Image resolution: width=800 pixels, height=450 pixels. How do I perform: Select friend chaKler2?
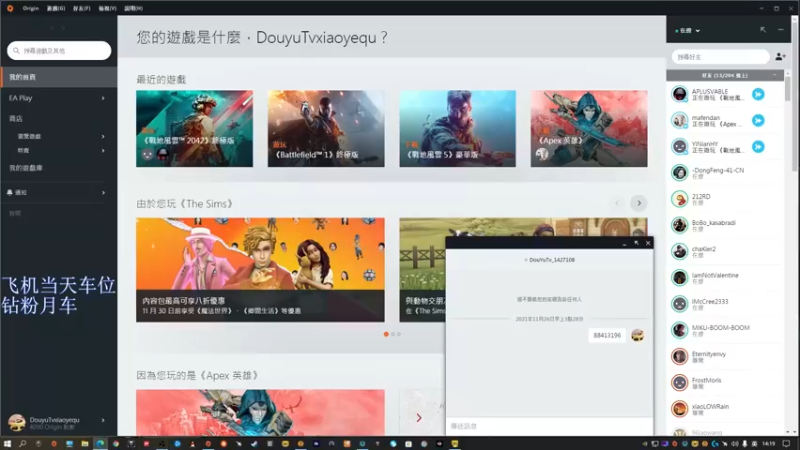coord(724,252)
